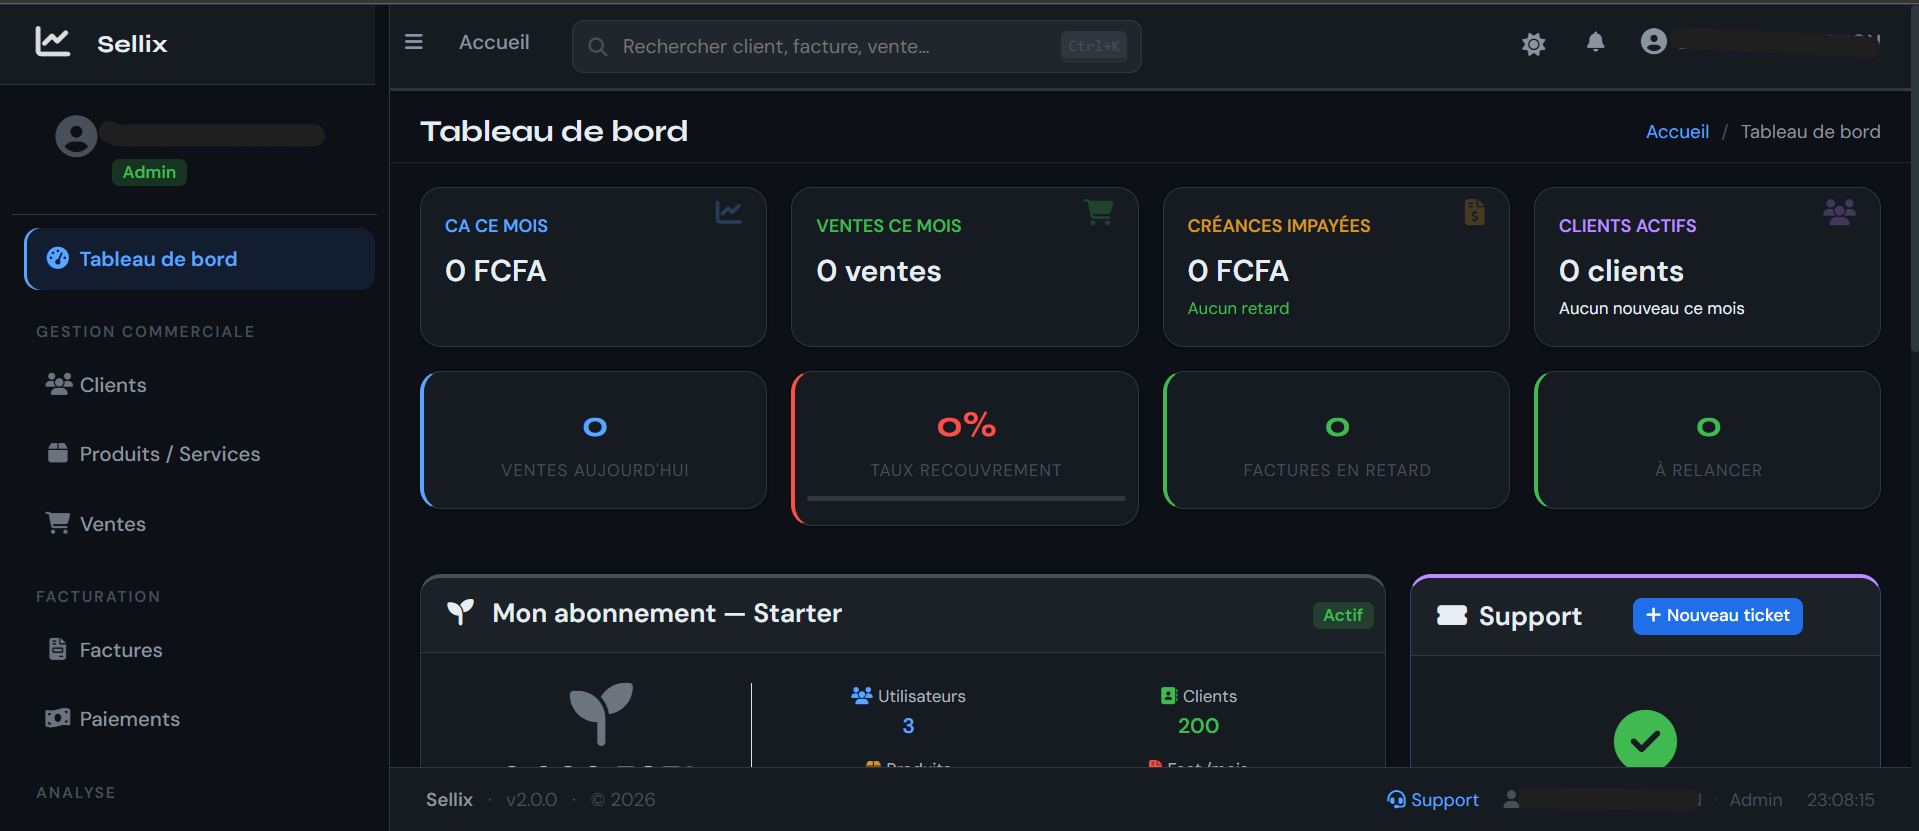The image size is (1919, 831).
Task: Follow the Accueil breadcrumb link
Action: [1677, 132]
